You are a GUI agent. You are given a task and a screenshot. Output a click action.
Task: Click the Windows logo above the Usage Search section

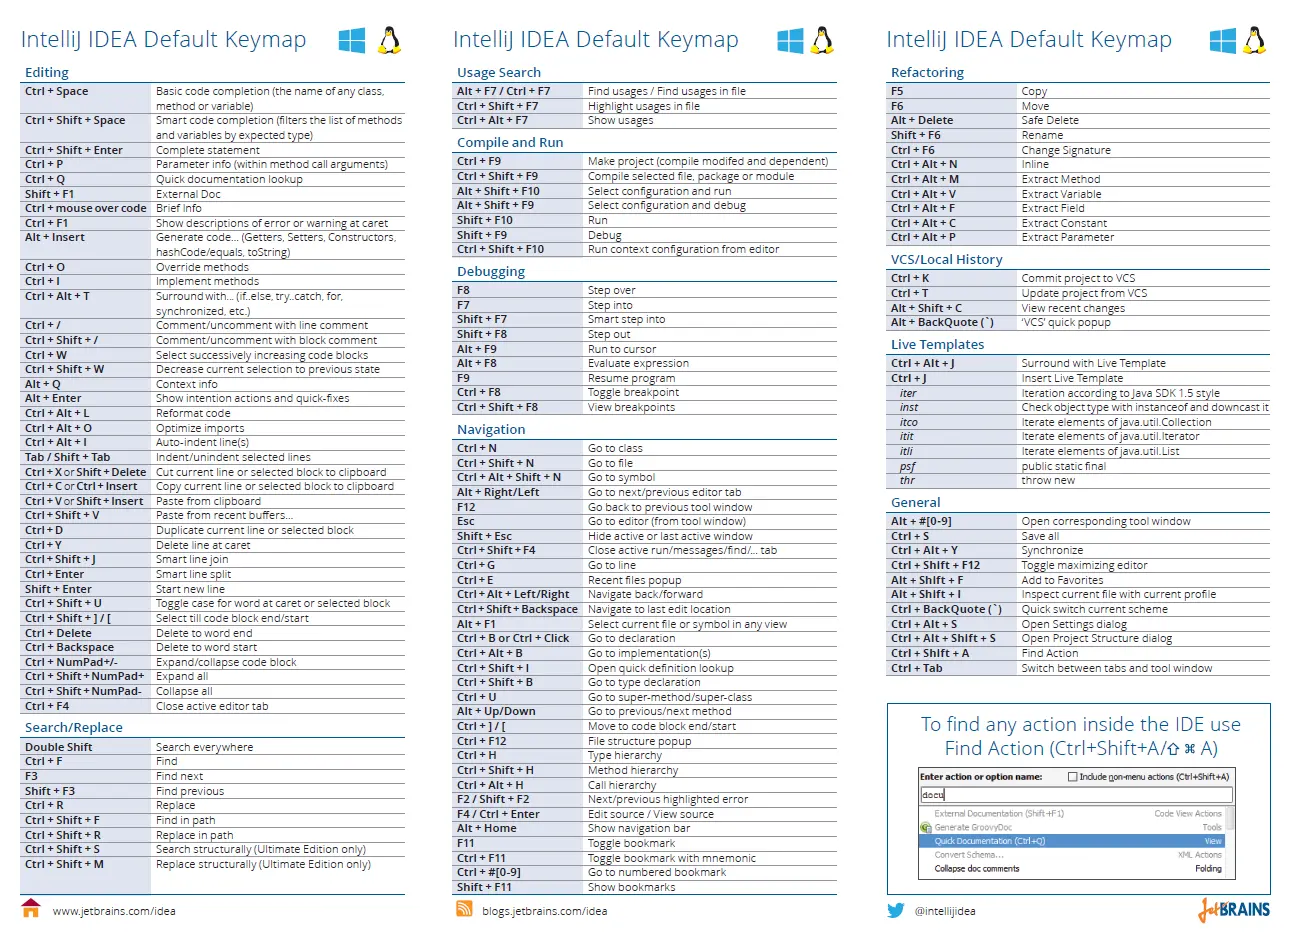coord(790,40)
